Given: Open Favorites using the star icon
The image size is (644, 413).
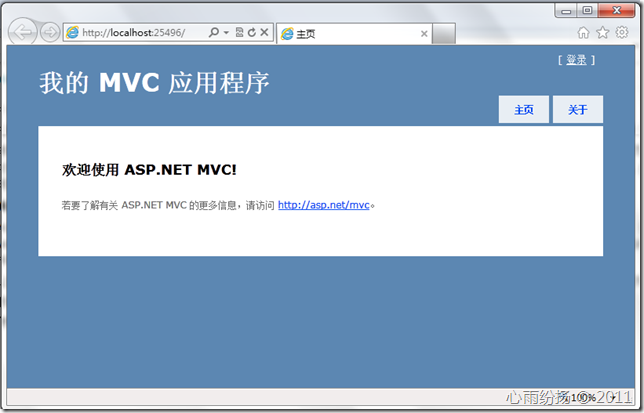Looking at the screenshot, I should coord(602,32).
